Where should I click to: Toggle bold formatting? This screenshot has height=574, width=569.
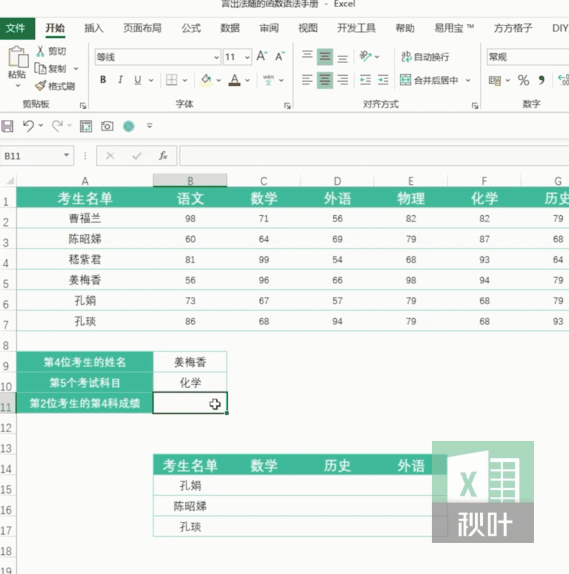click(x=103, y=80)
